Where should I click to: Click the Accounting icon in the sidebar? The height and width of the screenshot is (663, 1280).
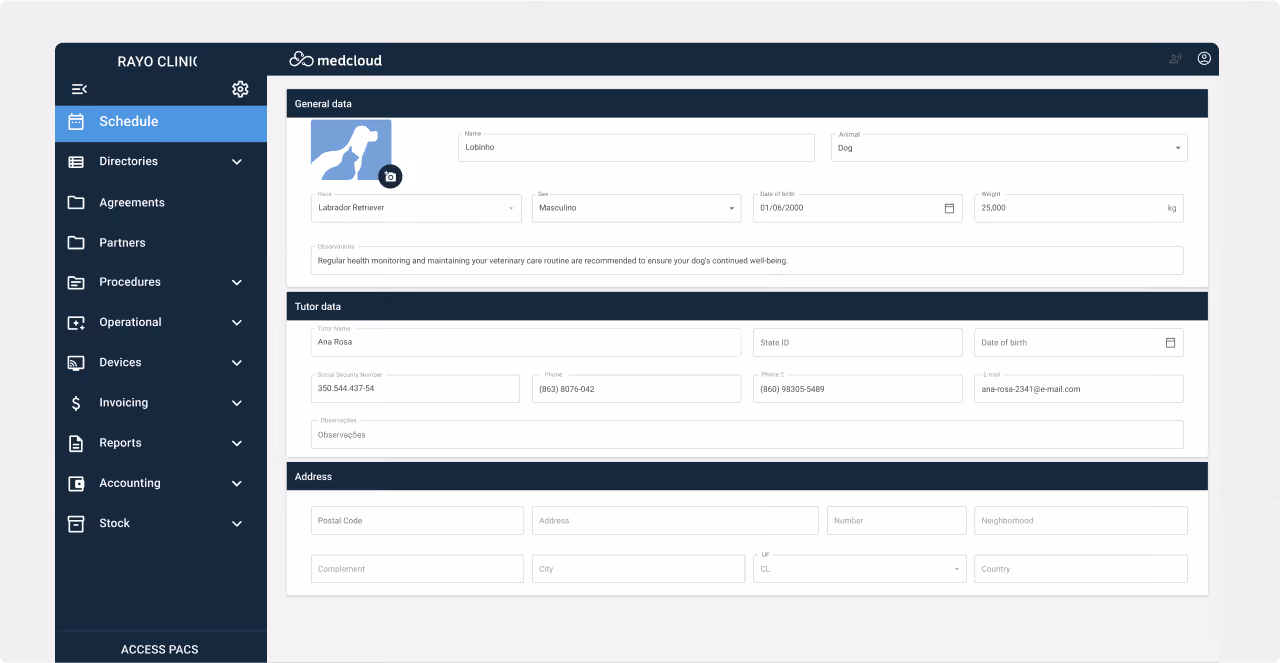click(x=75, y=483)
